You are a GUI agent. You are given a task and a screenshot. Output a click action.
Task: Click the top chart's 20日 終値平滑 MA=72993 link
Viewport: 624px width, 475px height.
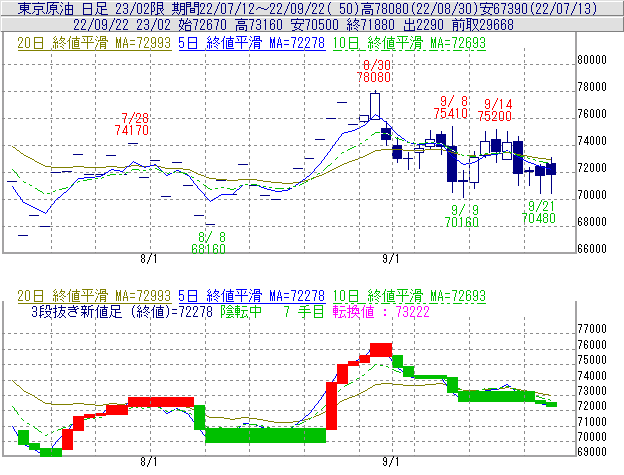[94, 43]
